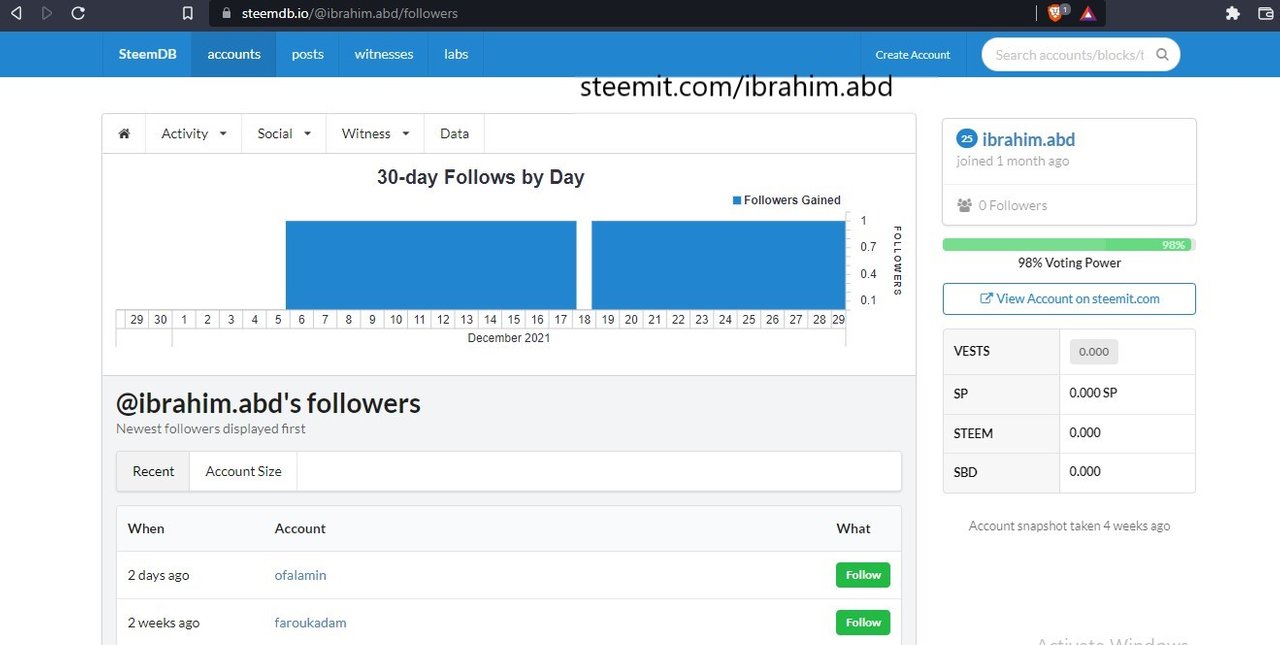The height and width of the screenshot is (645, 1280).
Task: Click the home icon tab
Action: [124, 133]
